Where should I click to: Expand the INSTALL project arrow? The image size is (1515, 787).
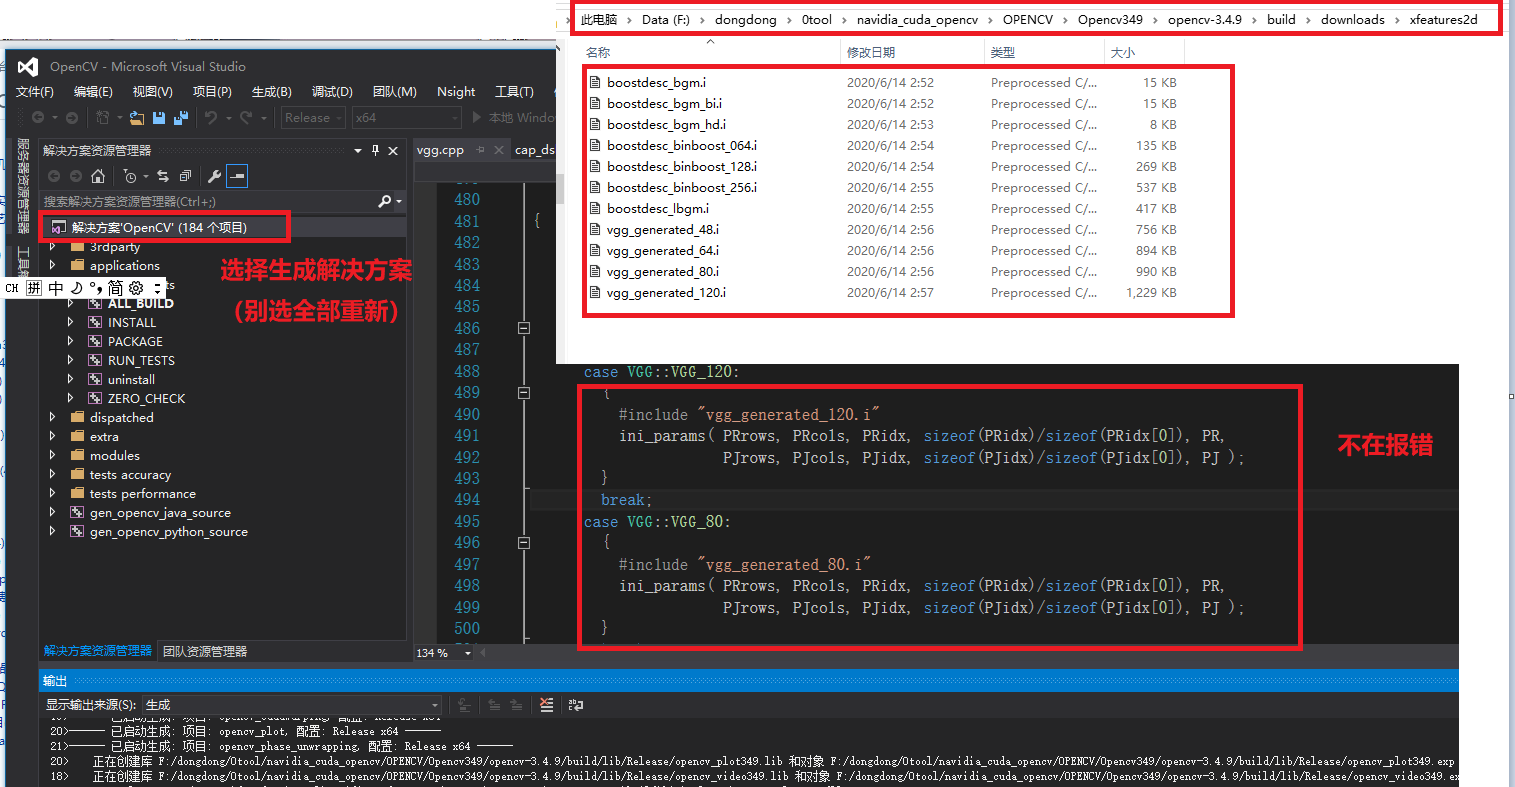71,322
